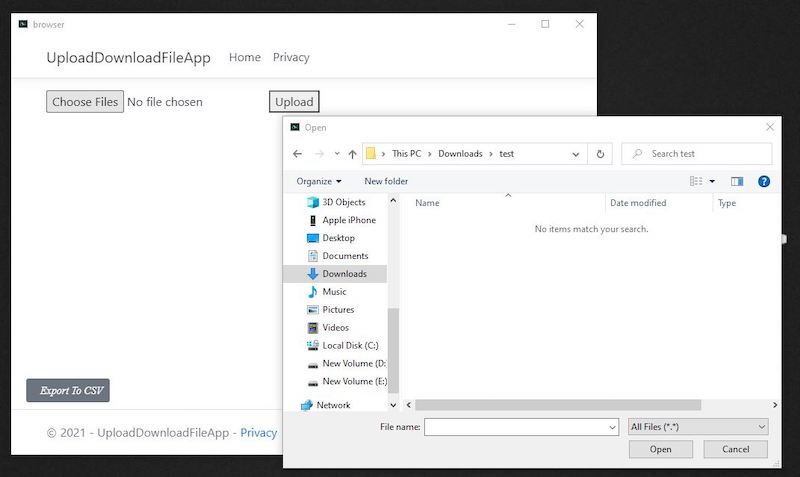Create a New folder
This screenshot has height=477, width=800.
coord(386,181)
